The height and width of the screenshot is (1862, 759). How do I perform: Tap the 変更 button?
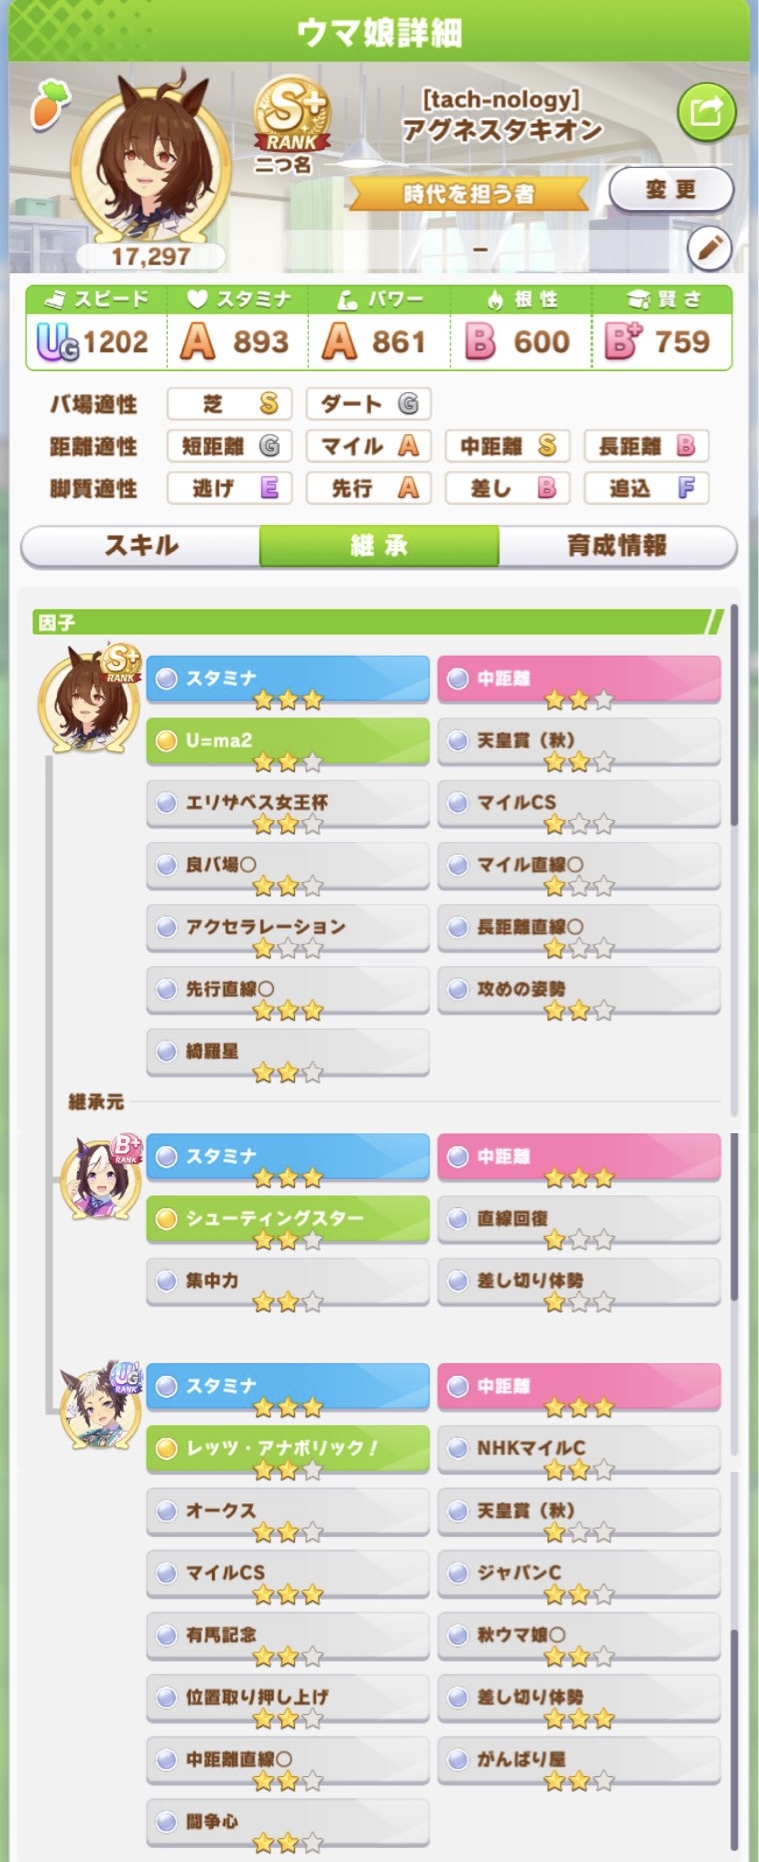click(x=671, y=190)
